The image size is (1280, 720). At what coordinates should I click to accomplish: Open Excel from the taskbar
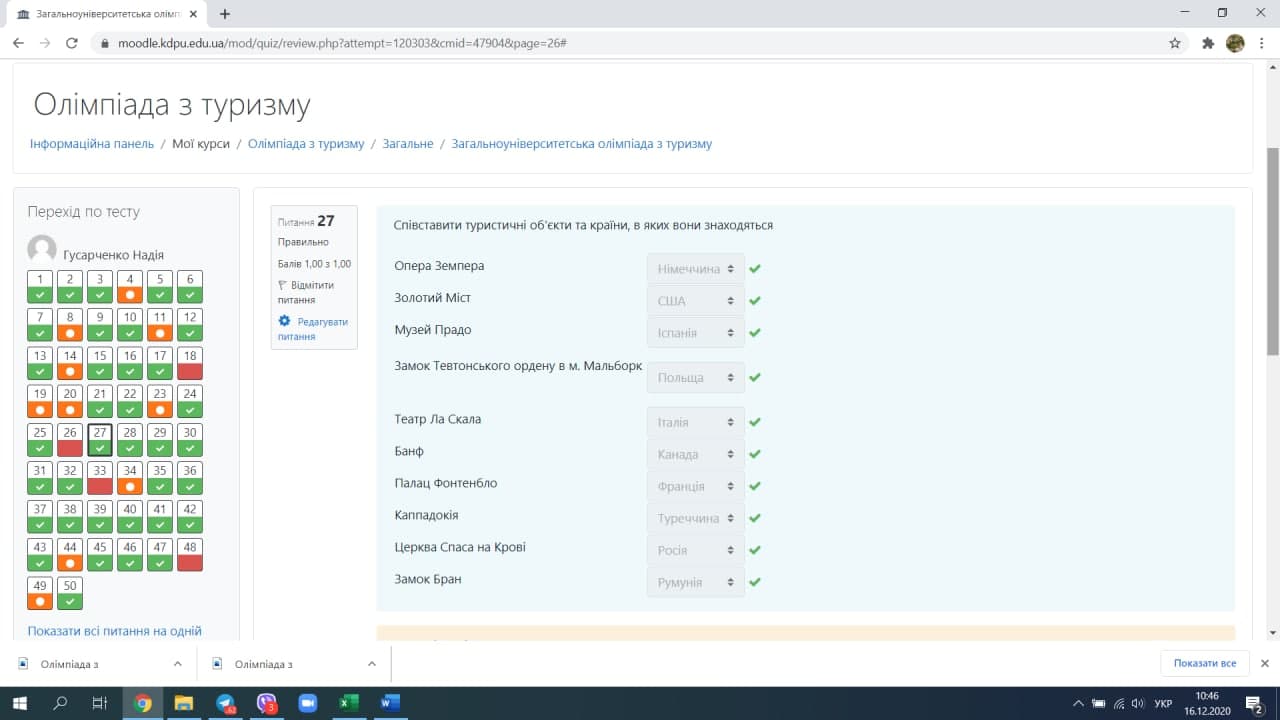click(x=348, y=703)
